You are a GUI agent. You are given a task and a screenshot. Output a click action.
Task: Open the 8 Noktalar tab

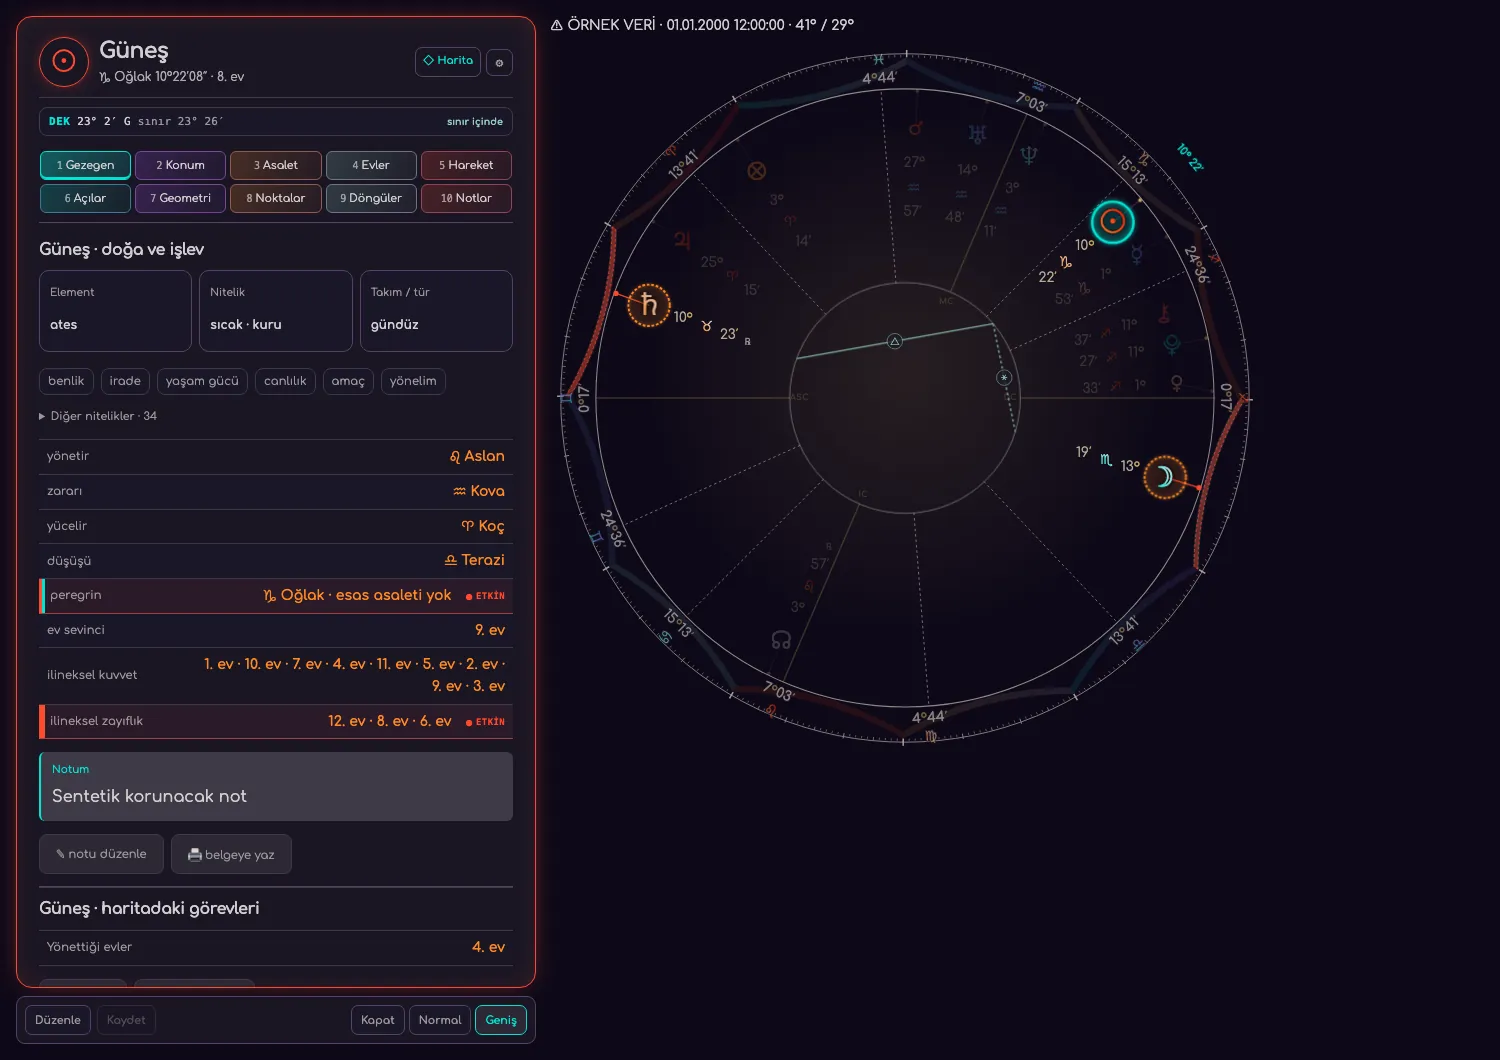point(276,198)
